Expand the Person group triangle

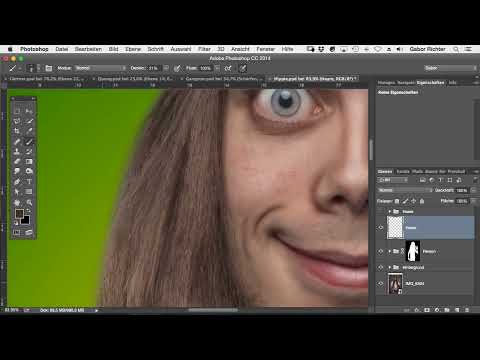pos(389,251)
